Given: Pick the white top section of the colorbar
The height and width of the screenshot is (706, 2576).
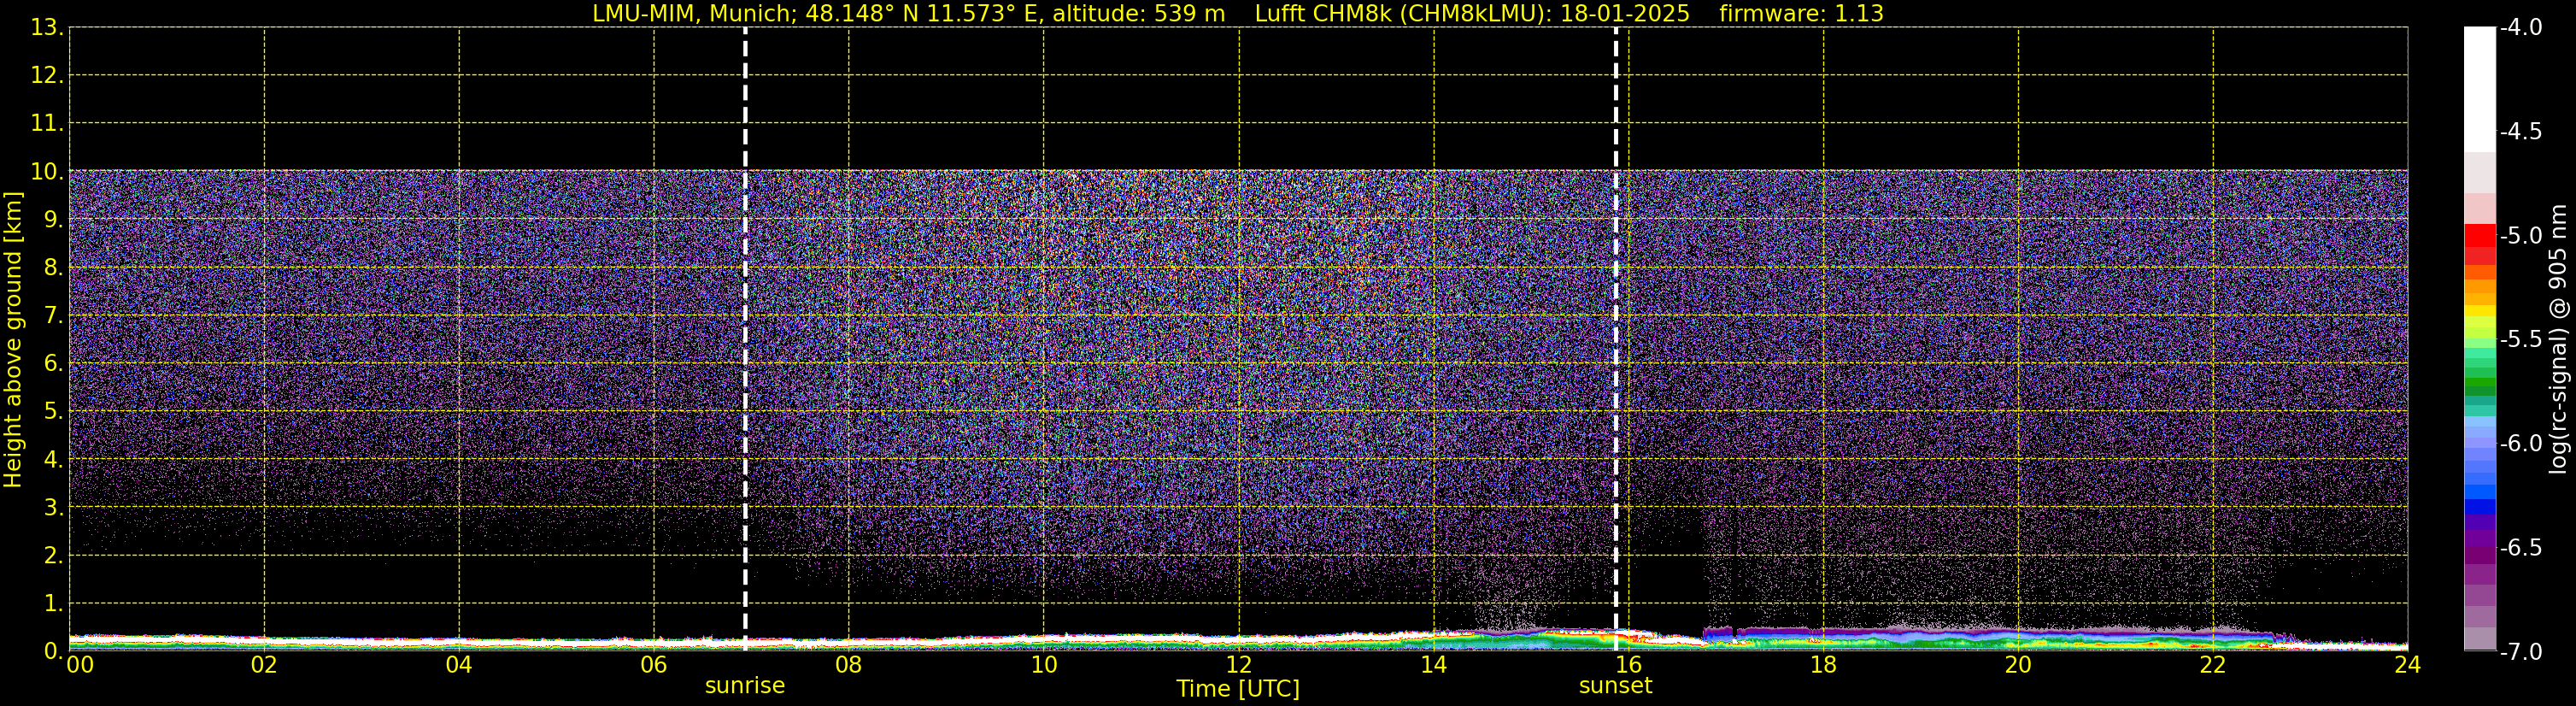Looking at the screenshot, I should pyautogui.click(x=2479, y=90).
